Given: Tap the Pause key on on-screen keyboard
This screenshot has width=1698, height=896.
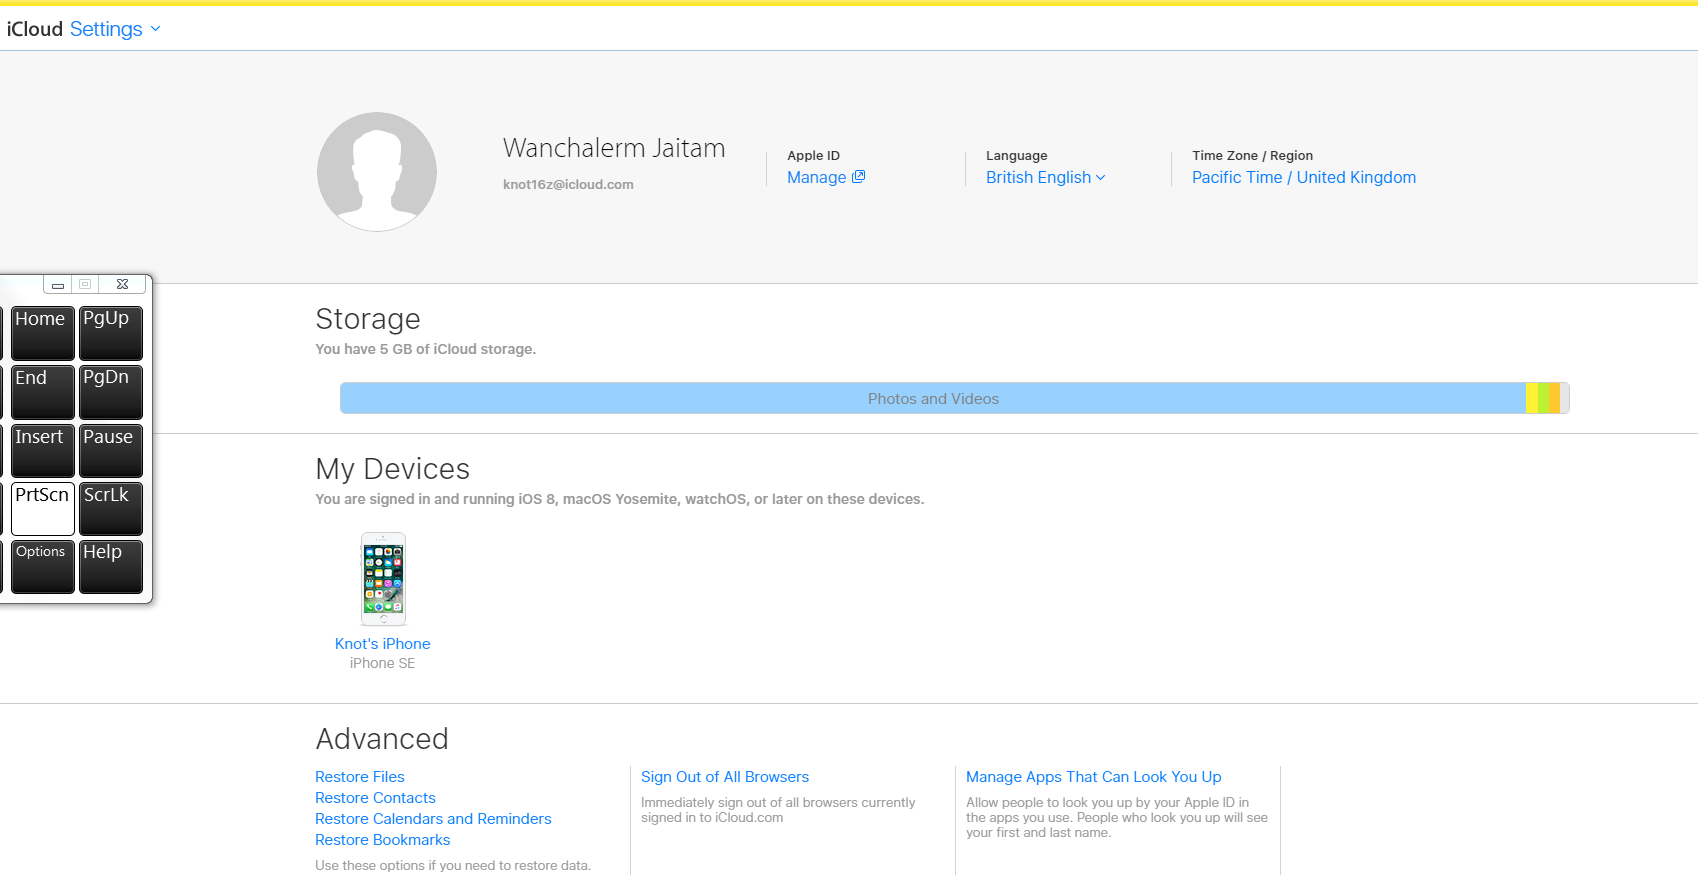Looking at the screenshot, I should pos(111,451).
